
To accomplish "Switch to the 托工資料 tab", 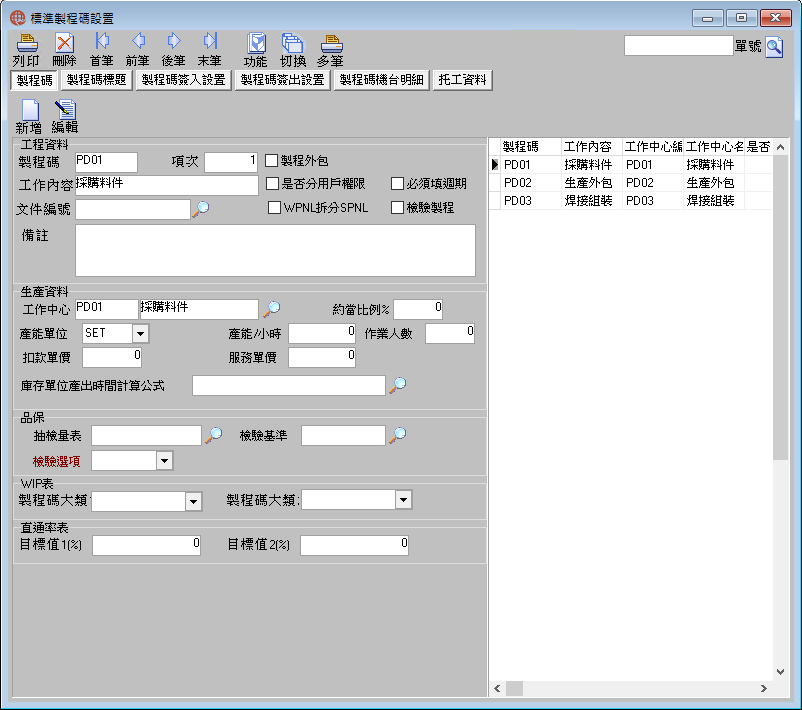I will point(462,80).
